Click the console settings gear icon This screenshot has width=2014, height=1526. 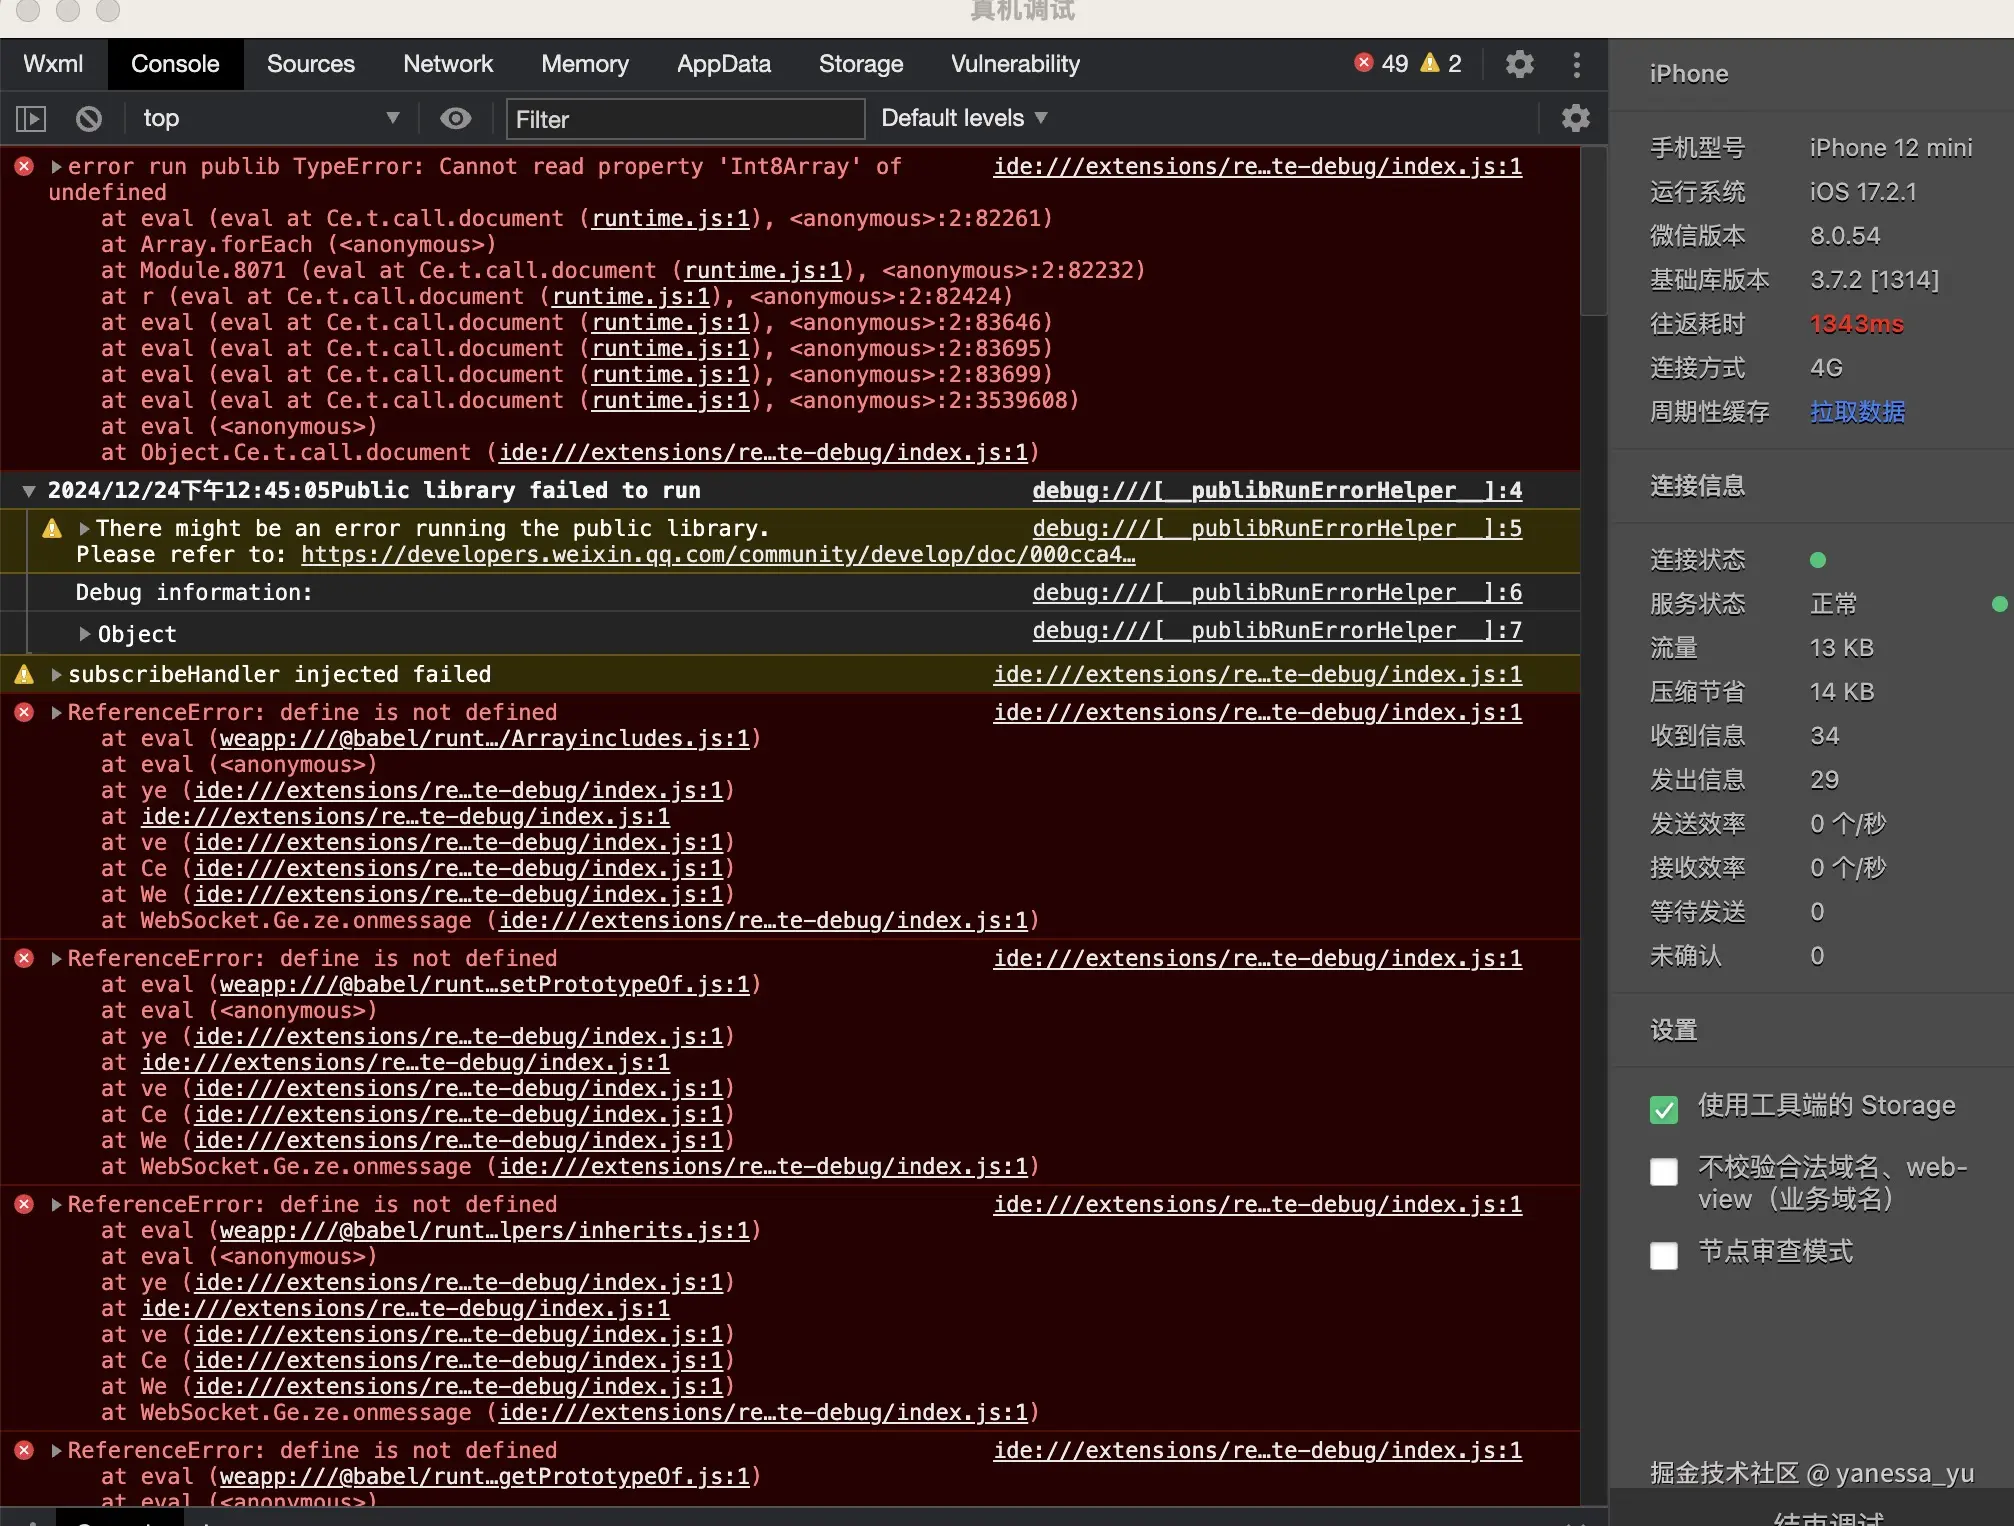pyautogui.click(x=1575, y=118)
